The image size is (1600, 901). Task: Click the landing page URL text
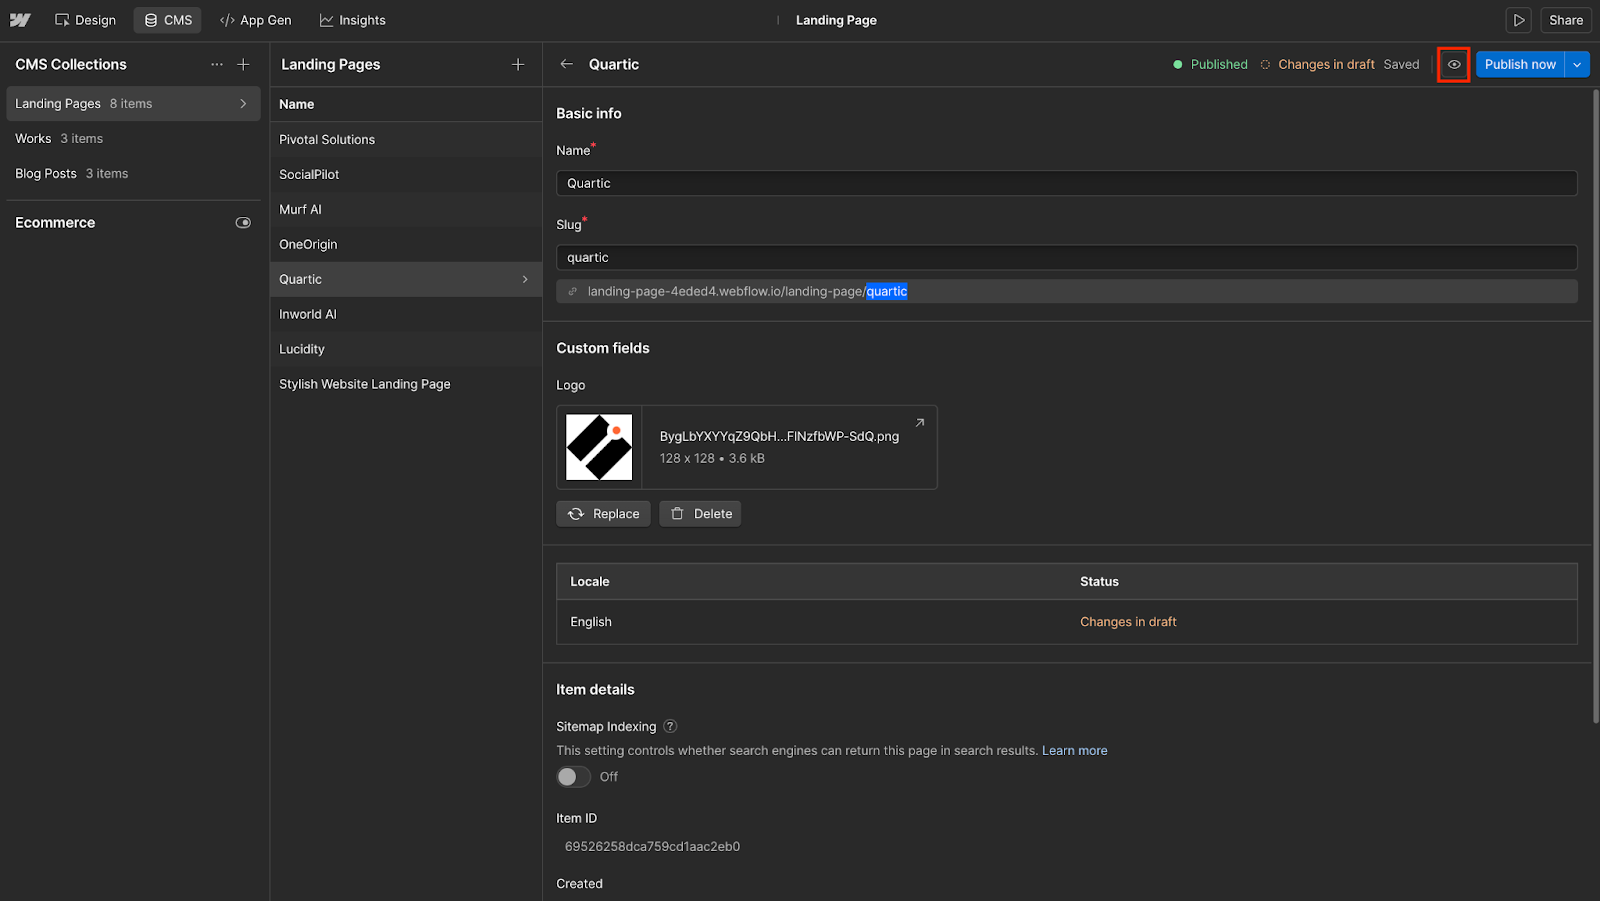point(747,292)
